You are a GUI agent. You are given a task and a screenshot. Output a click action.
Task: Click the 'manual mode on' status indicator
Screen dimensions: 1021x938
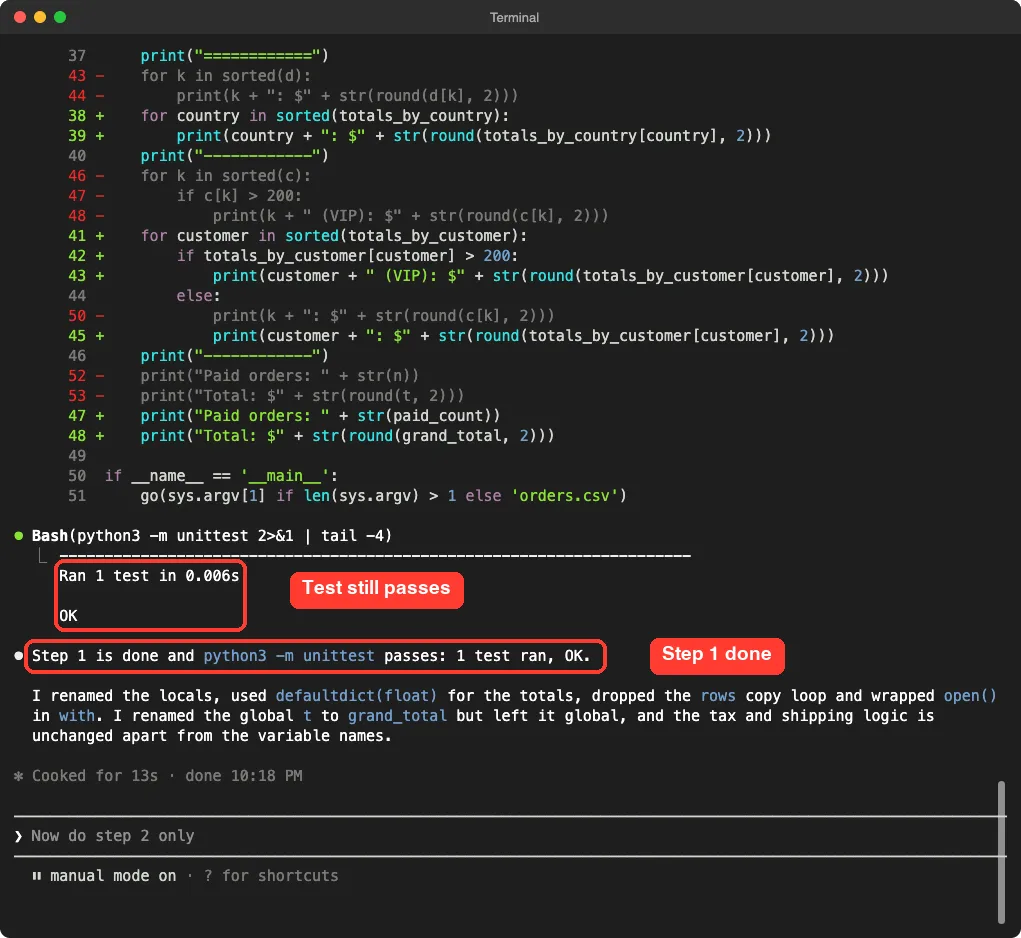click(x=113, y=876)
